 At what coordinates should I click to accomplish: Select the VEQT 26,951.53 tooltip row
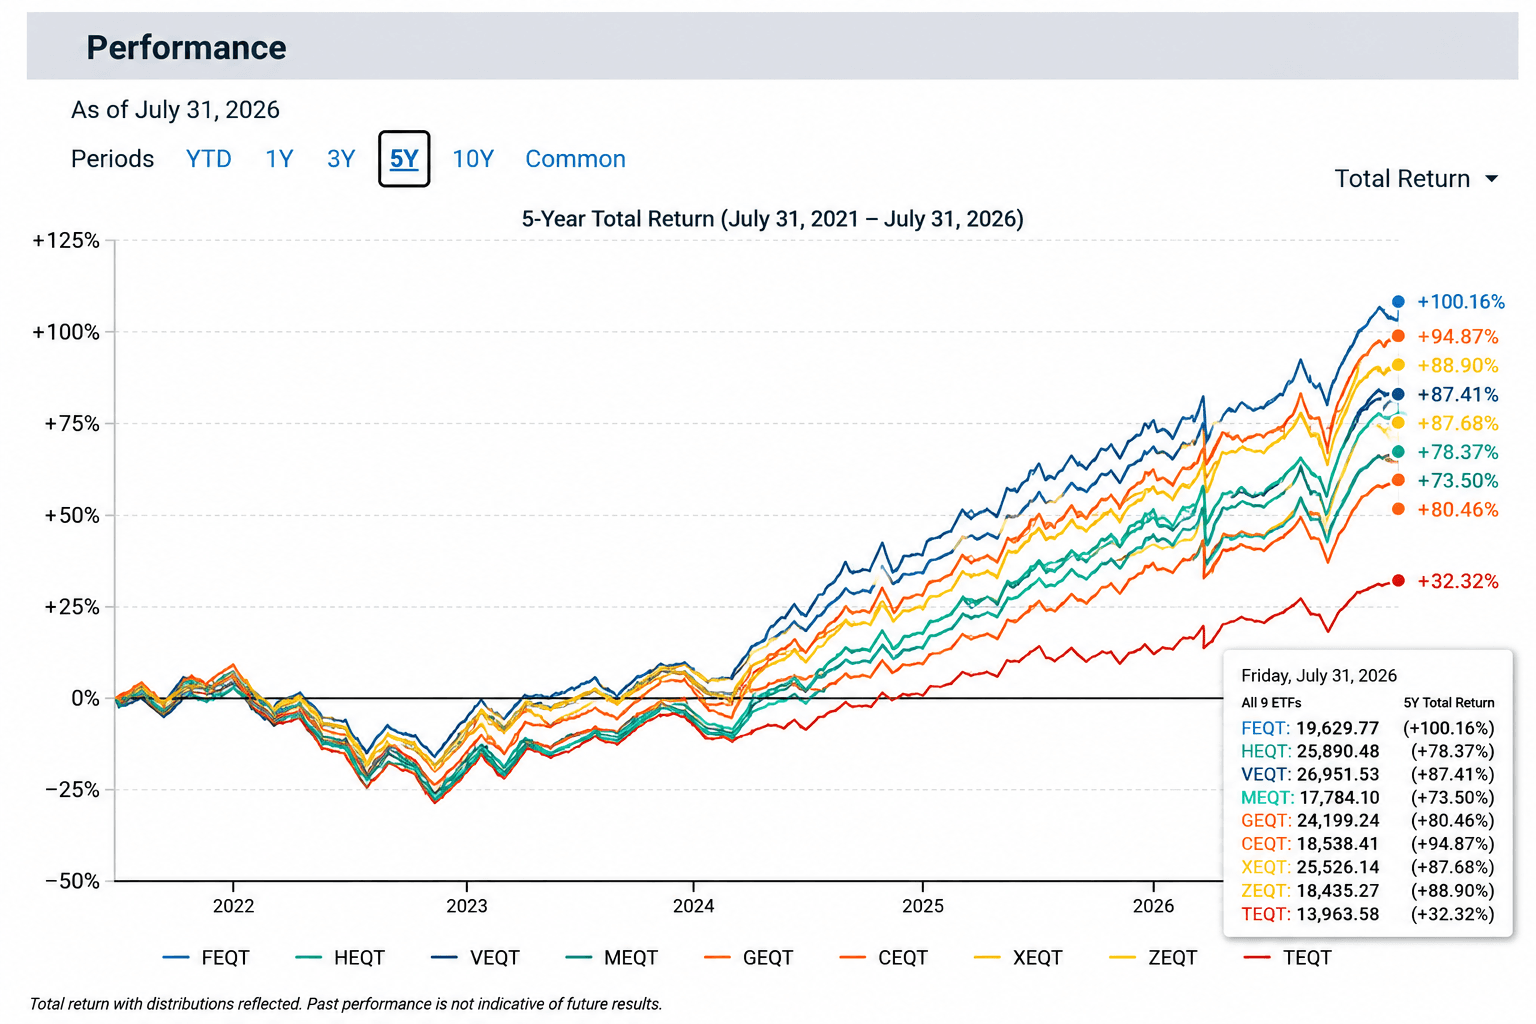pos(1368,775)
